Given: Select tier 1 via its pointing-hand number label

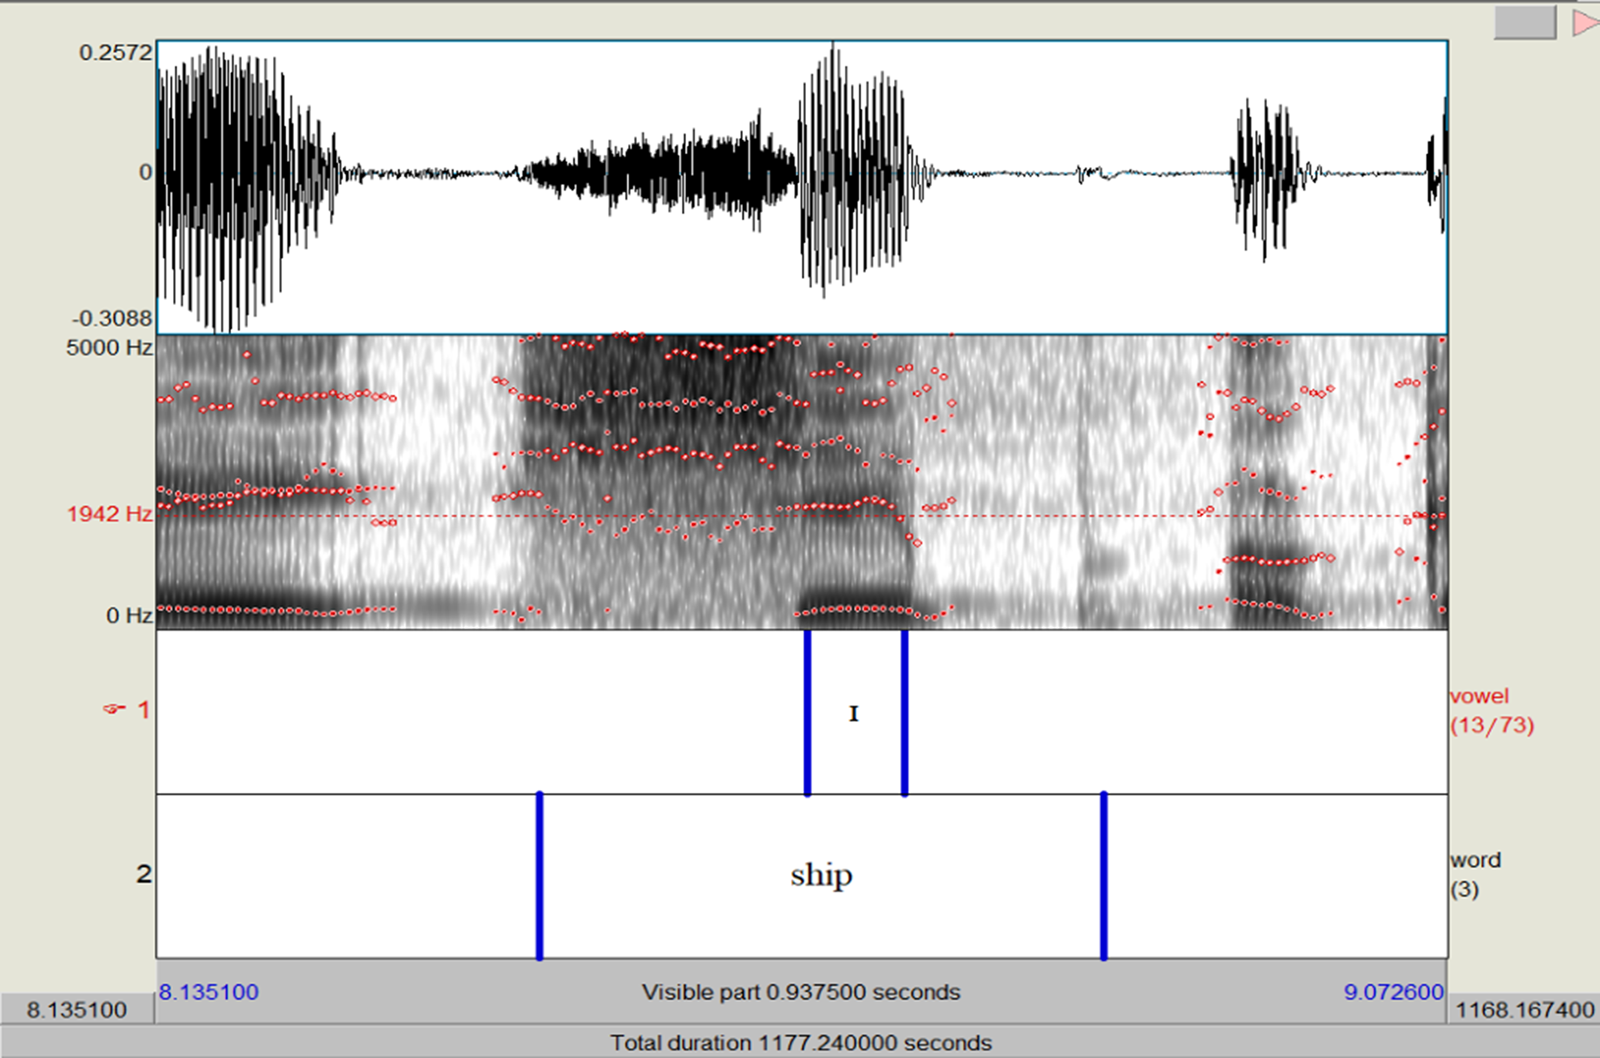Looking at the screenshot, I should click(x=127, y=710).
